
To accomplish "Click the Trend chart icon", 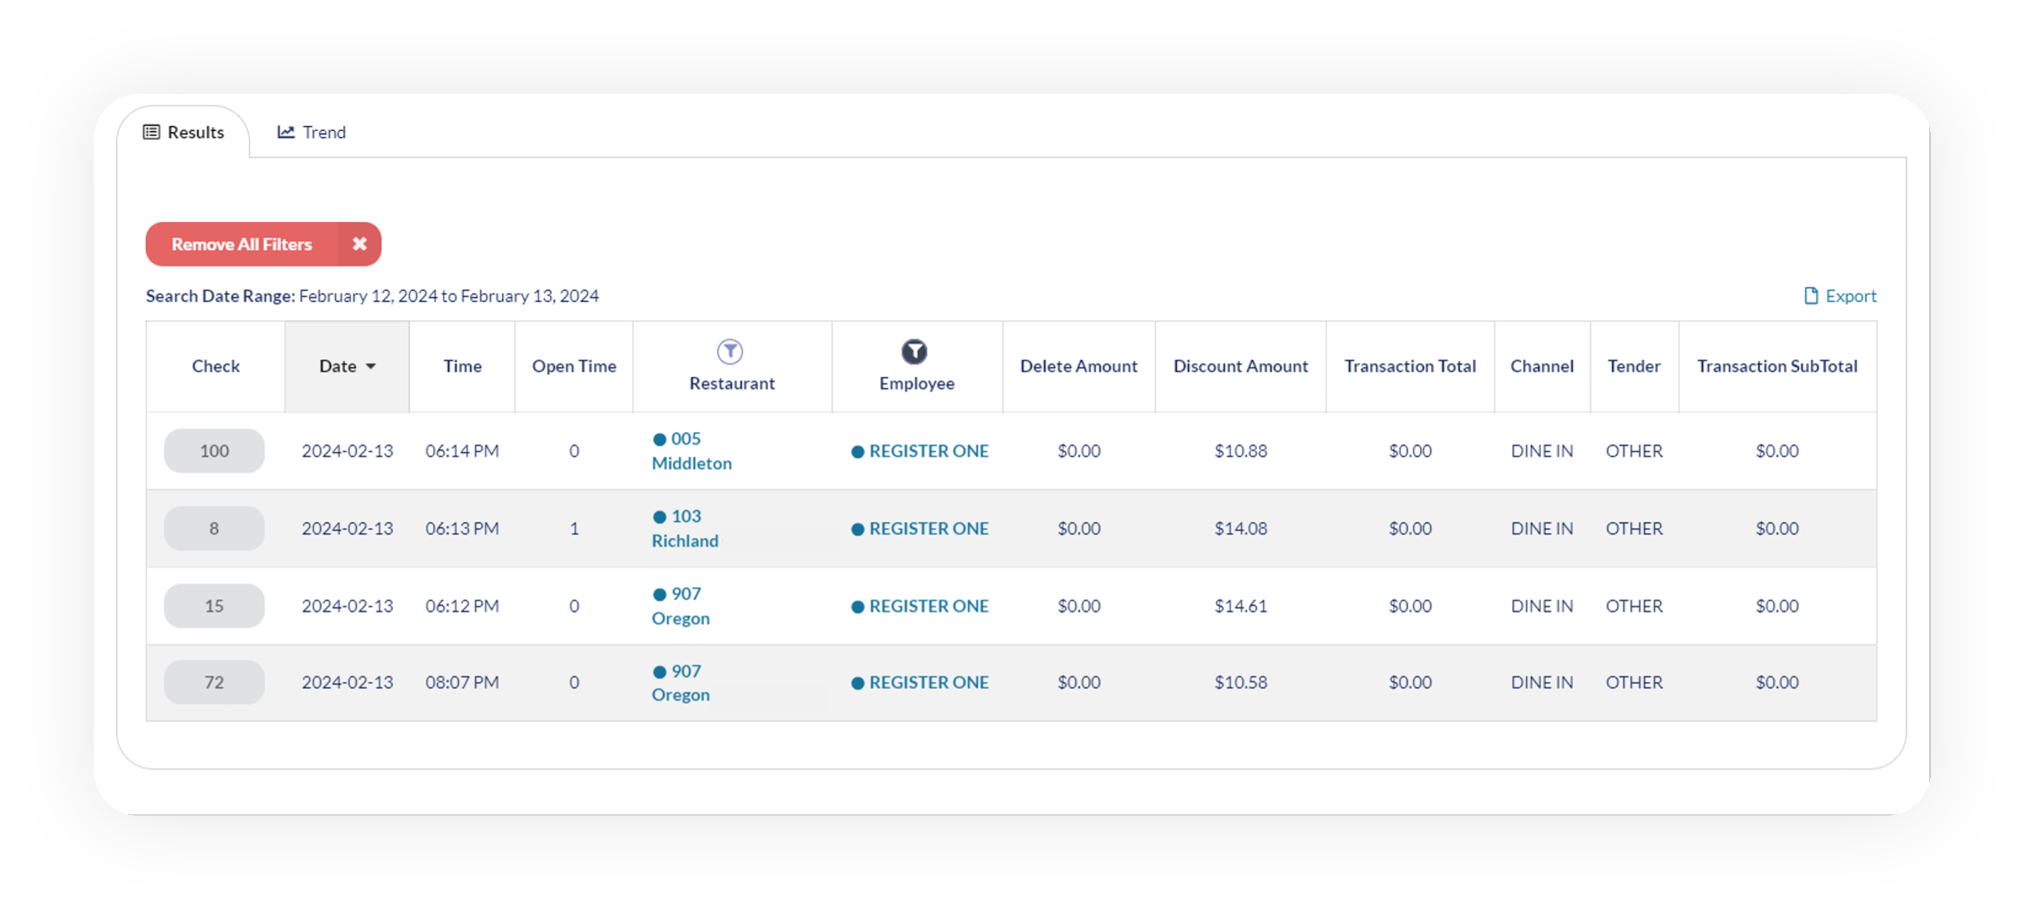I will [x=286, y=132].
